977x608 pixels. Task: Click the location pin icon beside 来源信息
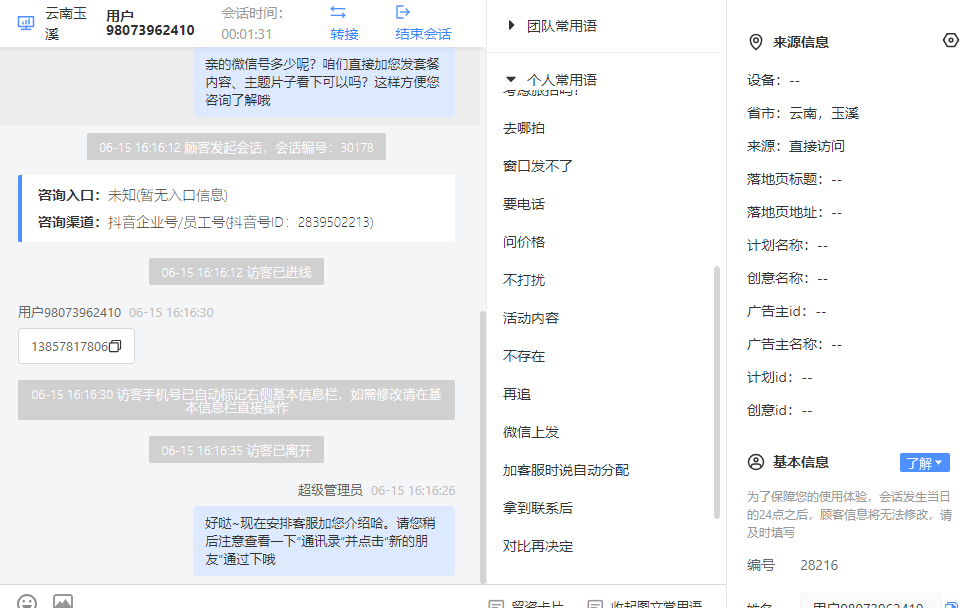tap(755, 42)
